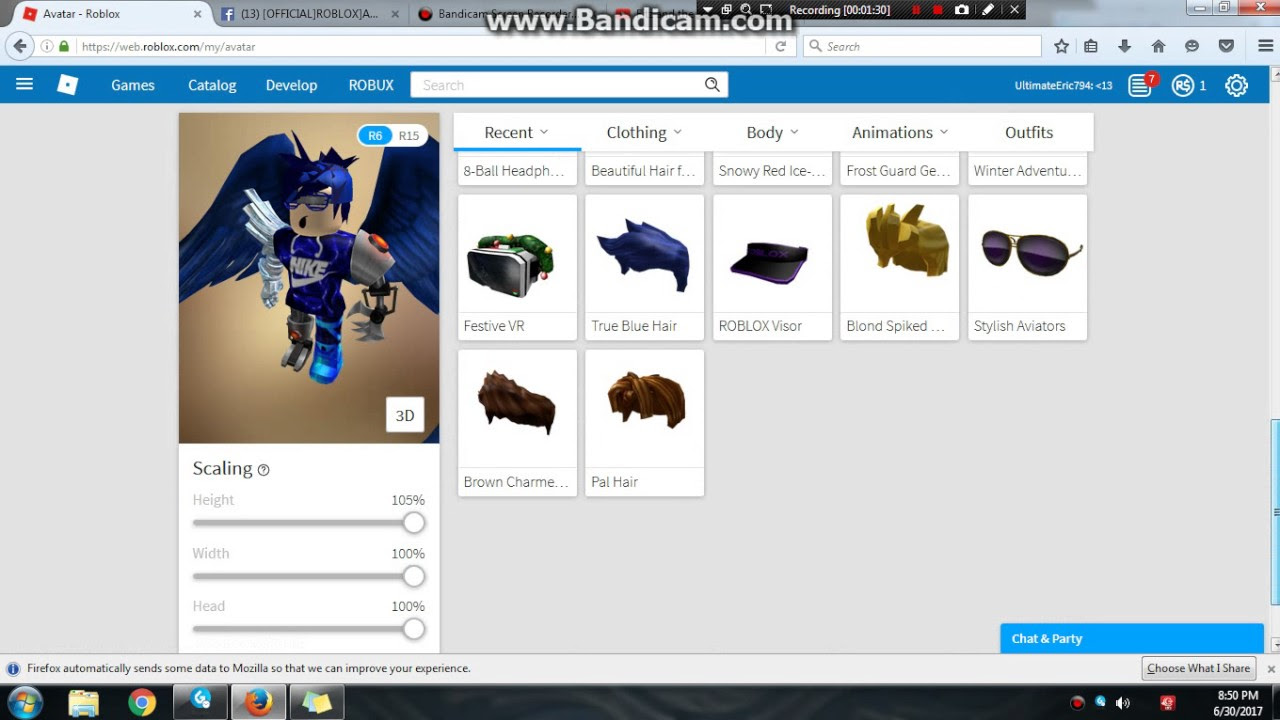Open the sticky notes taskbar icon

pos(317,703)
